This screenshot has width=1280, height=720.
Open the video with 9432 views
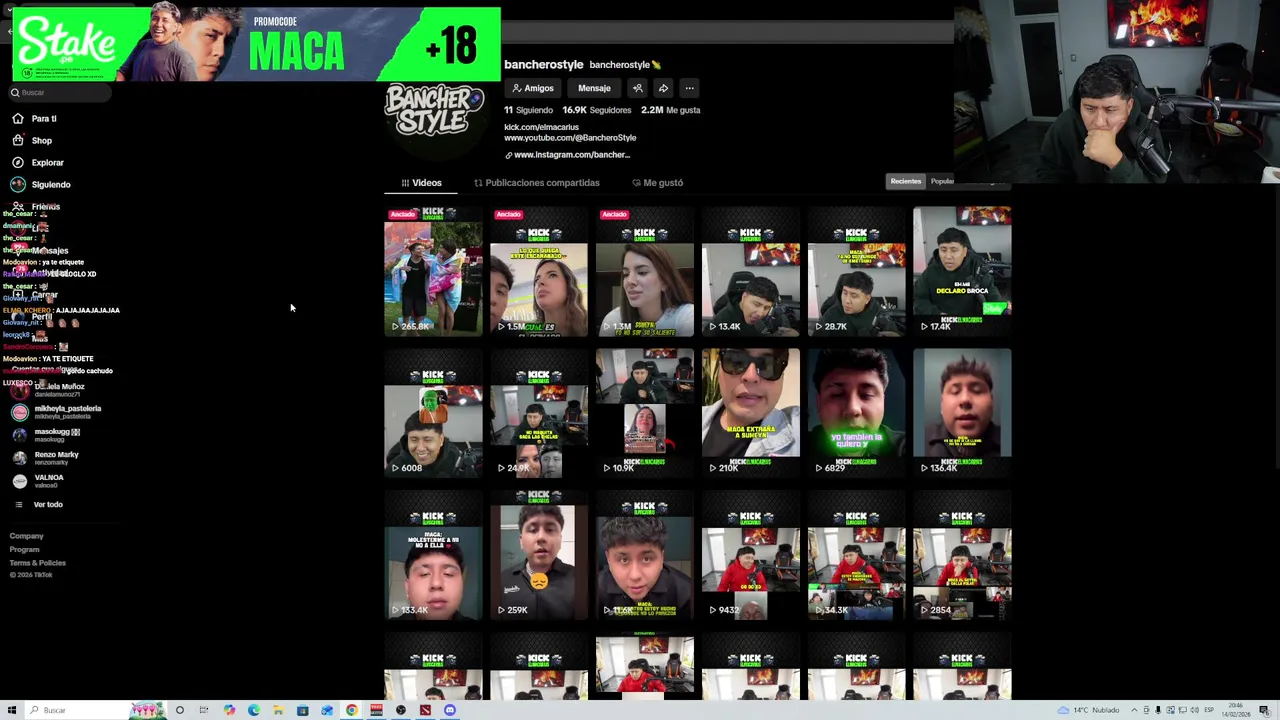tap(751, 555)
